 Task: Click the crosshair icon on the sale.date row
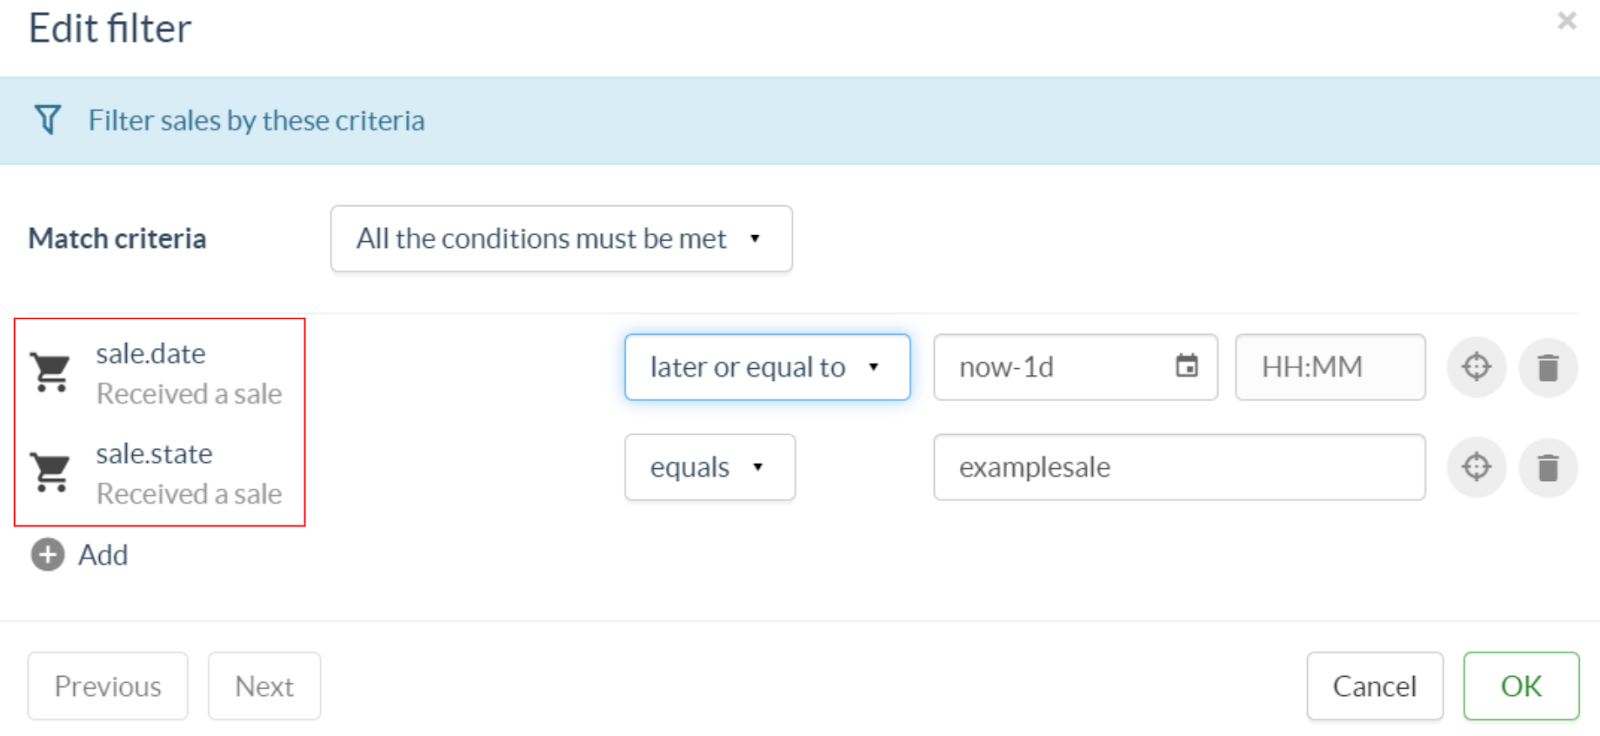click(1476, 367)
